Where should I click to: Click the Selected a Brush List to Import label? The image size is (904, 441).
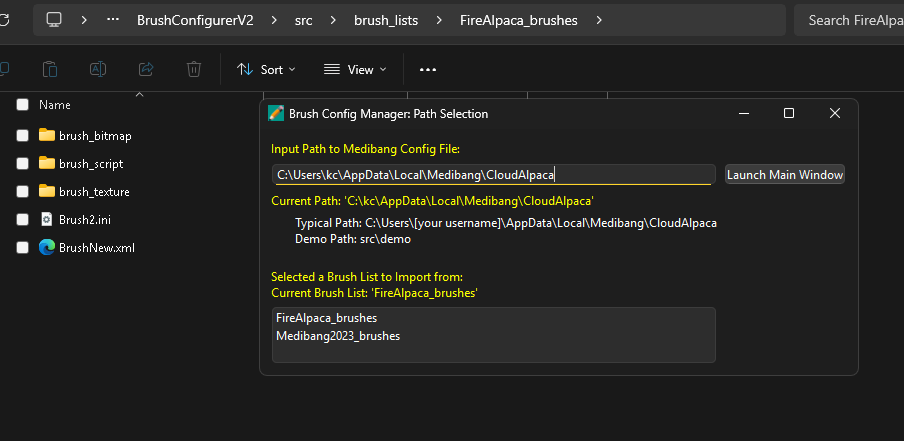367,277
